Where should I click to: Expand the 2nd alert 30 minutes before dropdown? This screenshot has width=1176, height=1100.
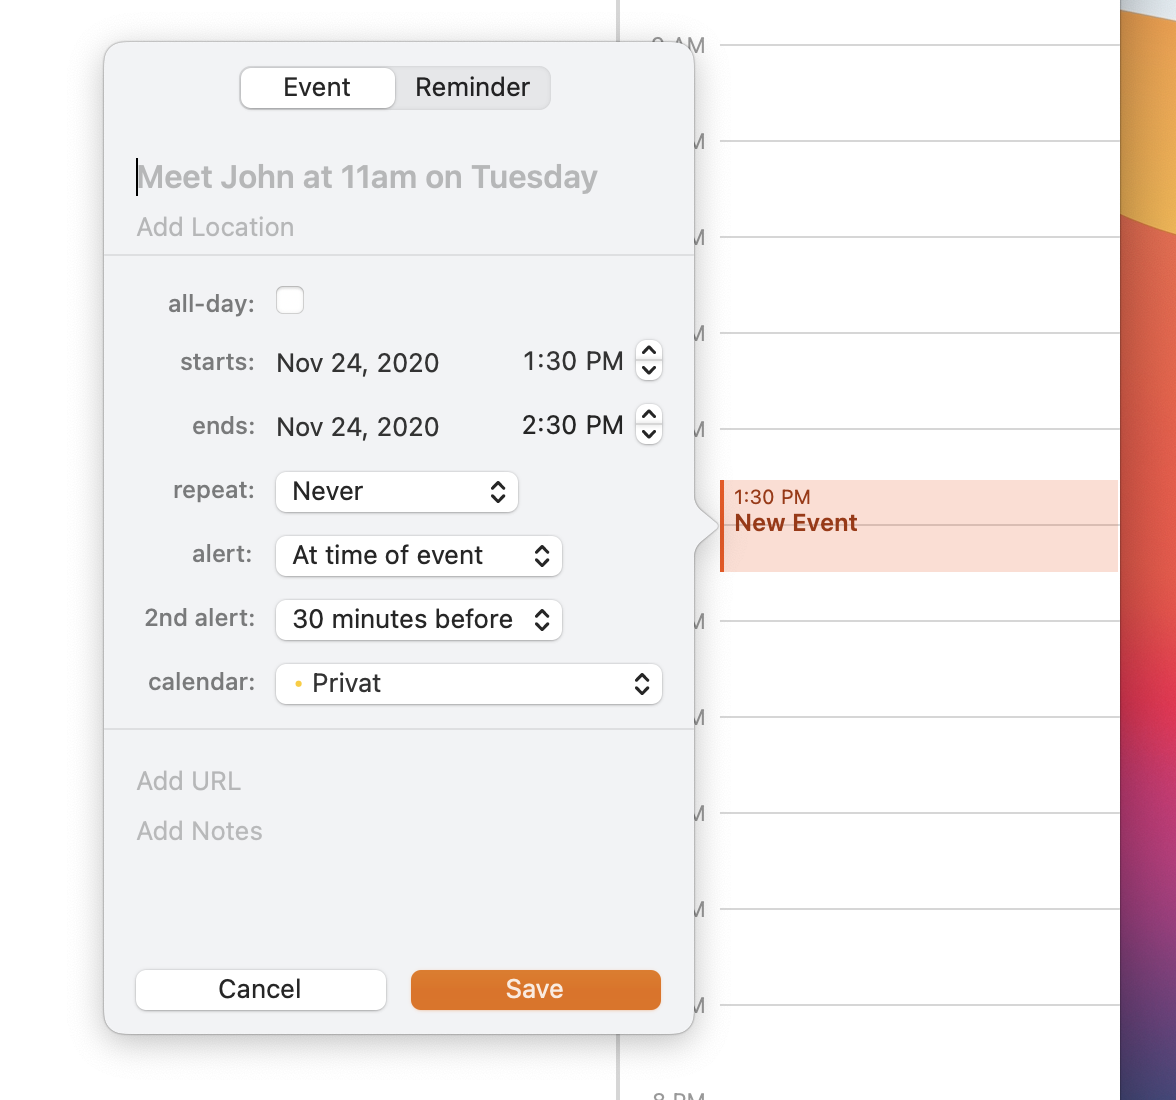coord(418,619)
